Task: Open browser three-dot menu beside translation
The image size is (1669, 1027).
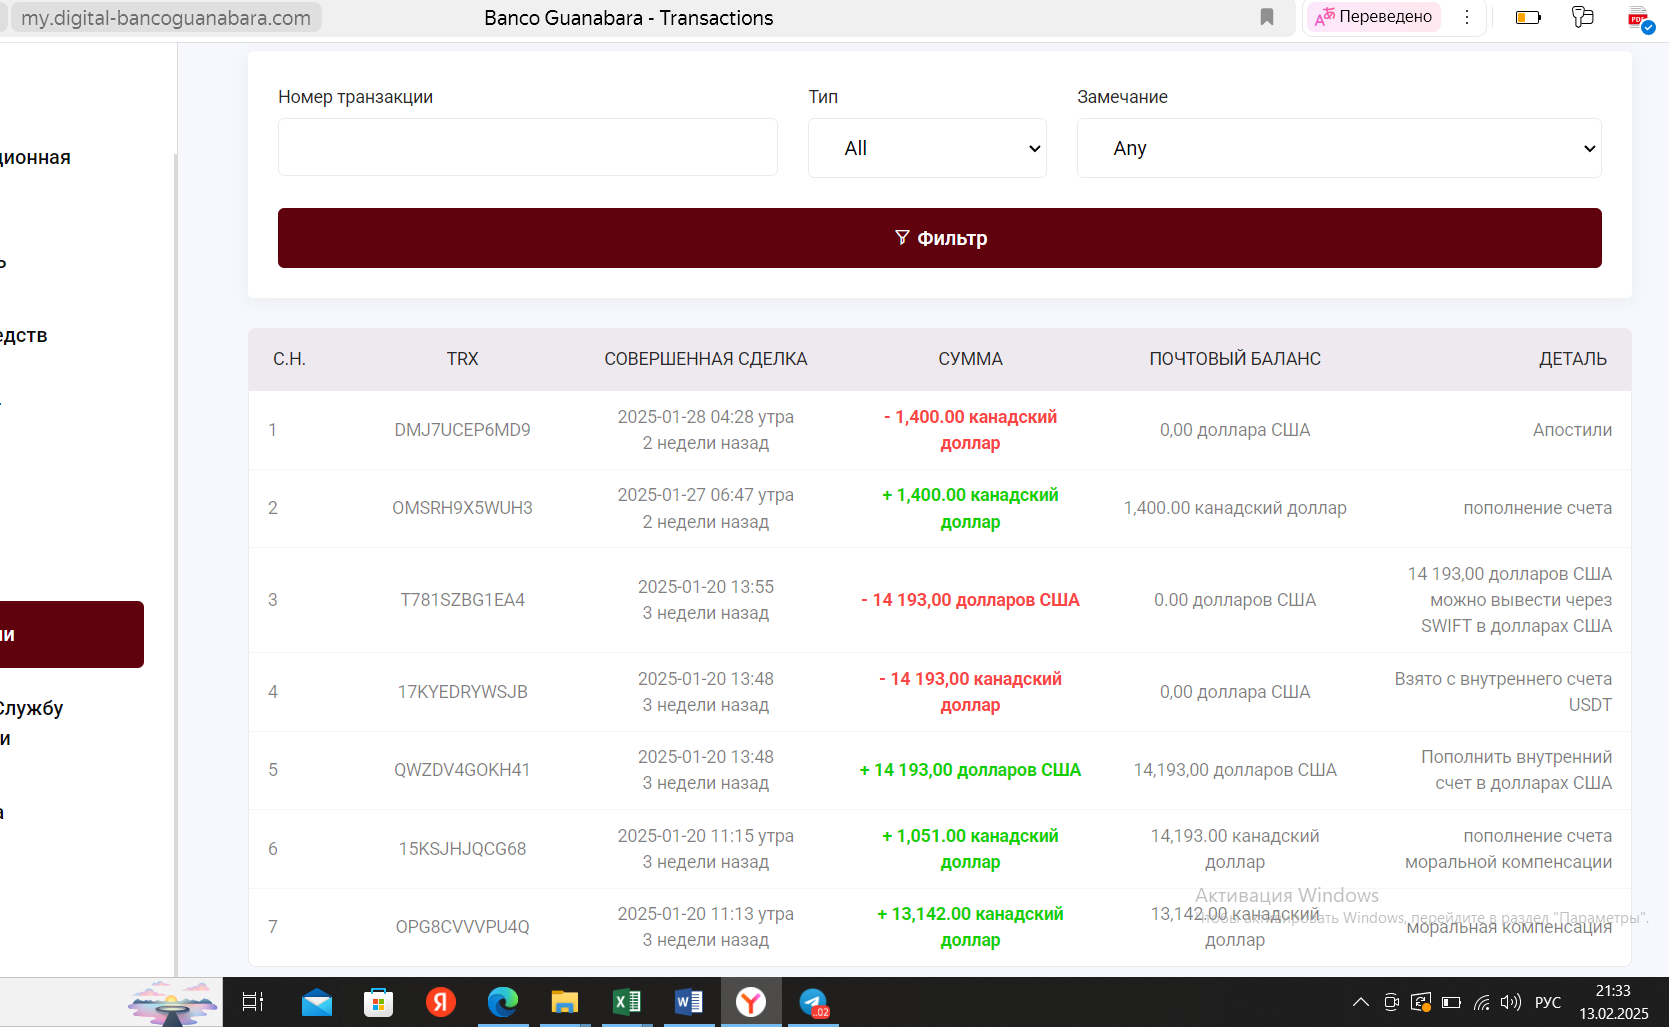Action: [1467, 17]
